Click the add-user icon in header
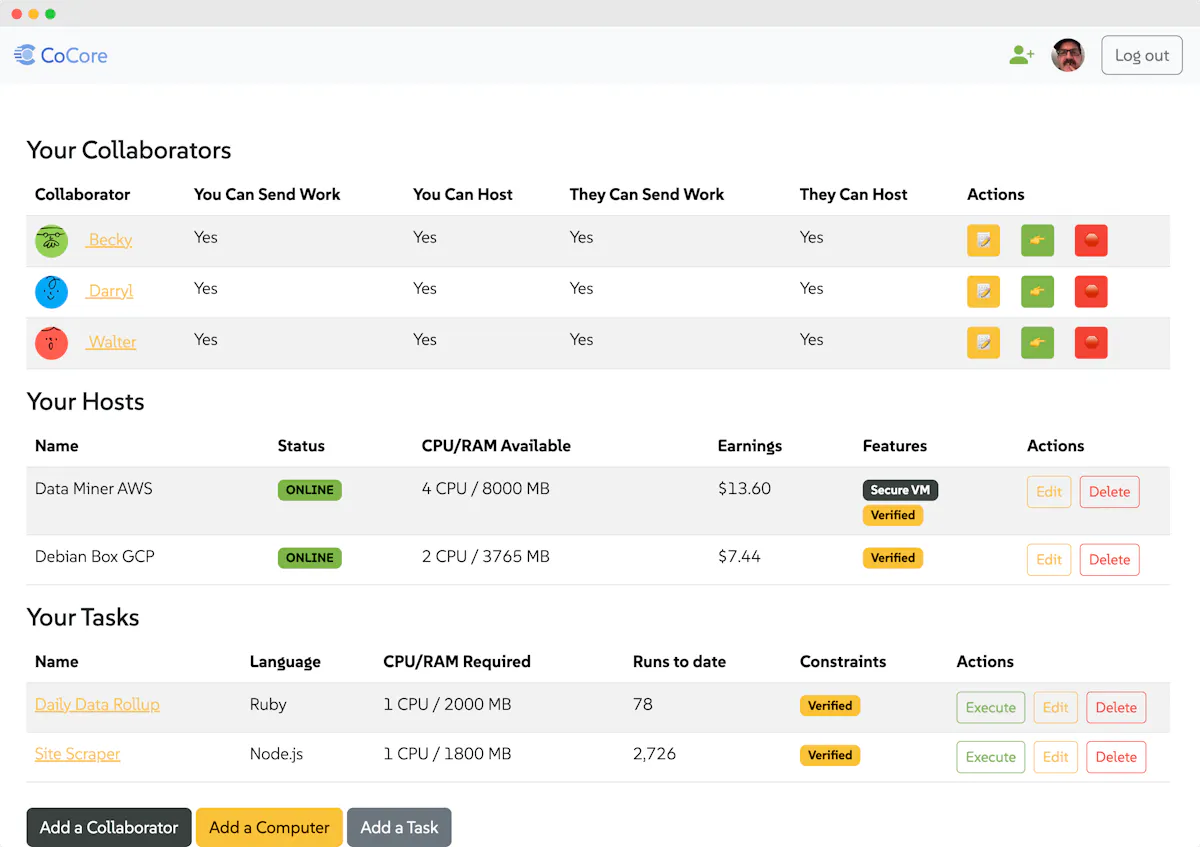The width and height of the screenshot is (1200, 847). 1021,55
